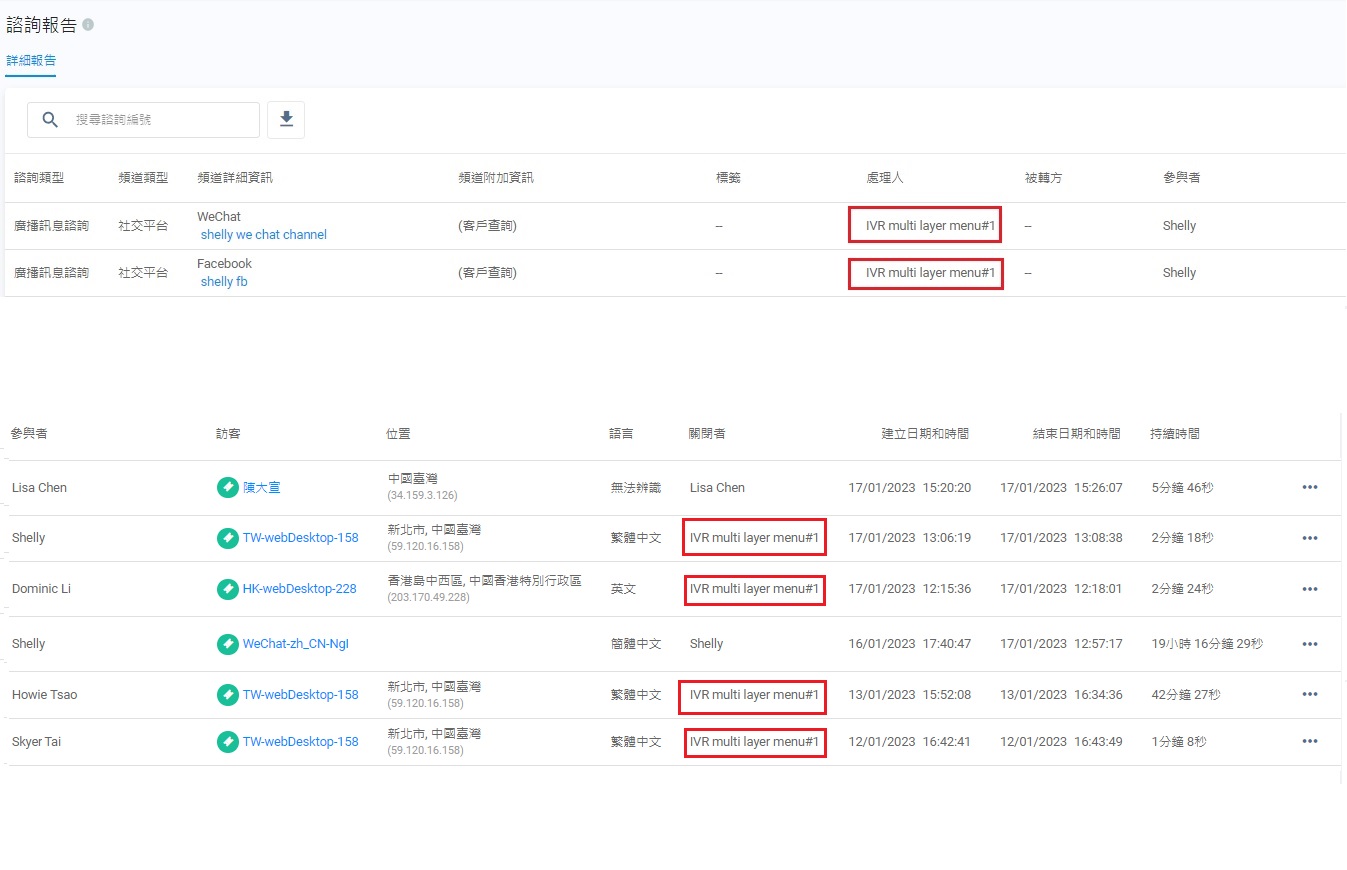The image size is (1347, 870).
Task: Click the search magnifier icon
Action: click(50, 120)
